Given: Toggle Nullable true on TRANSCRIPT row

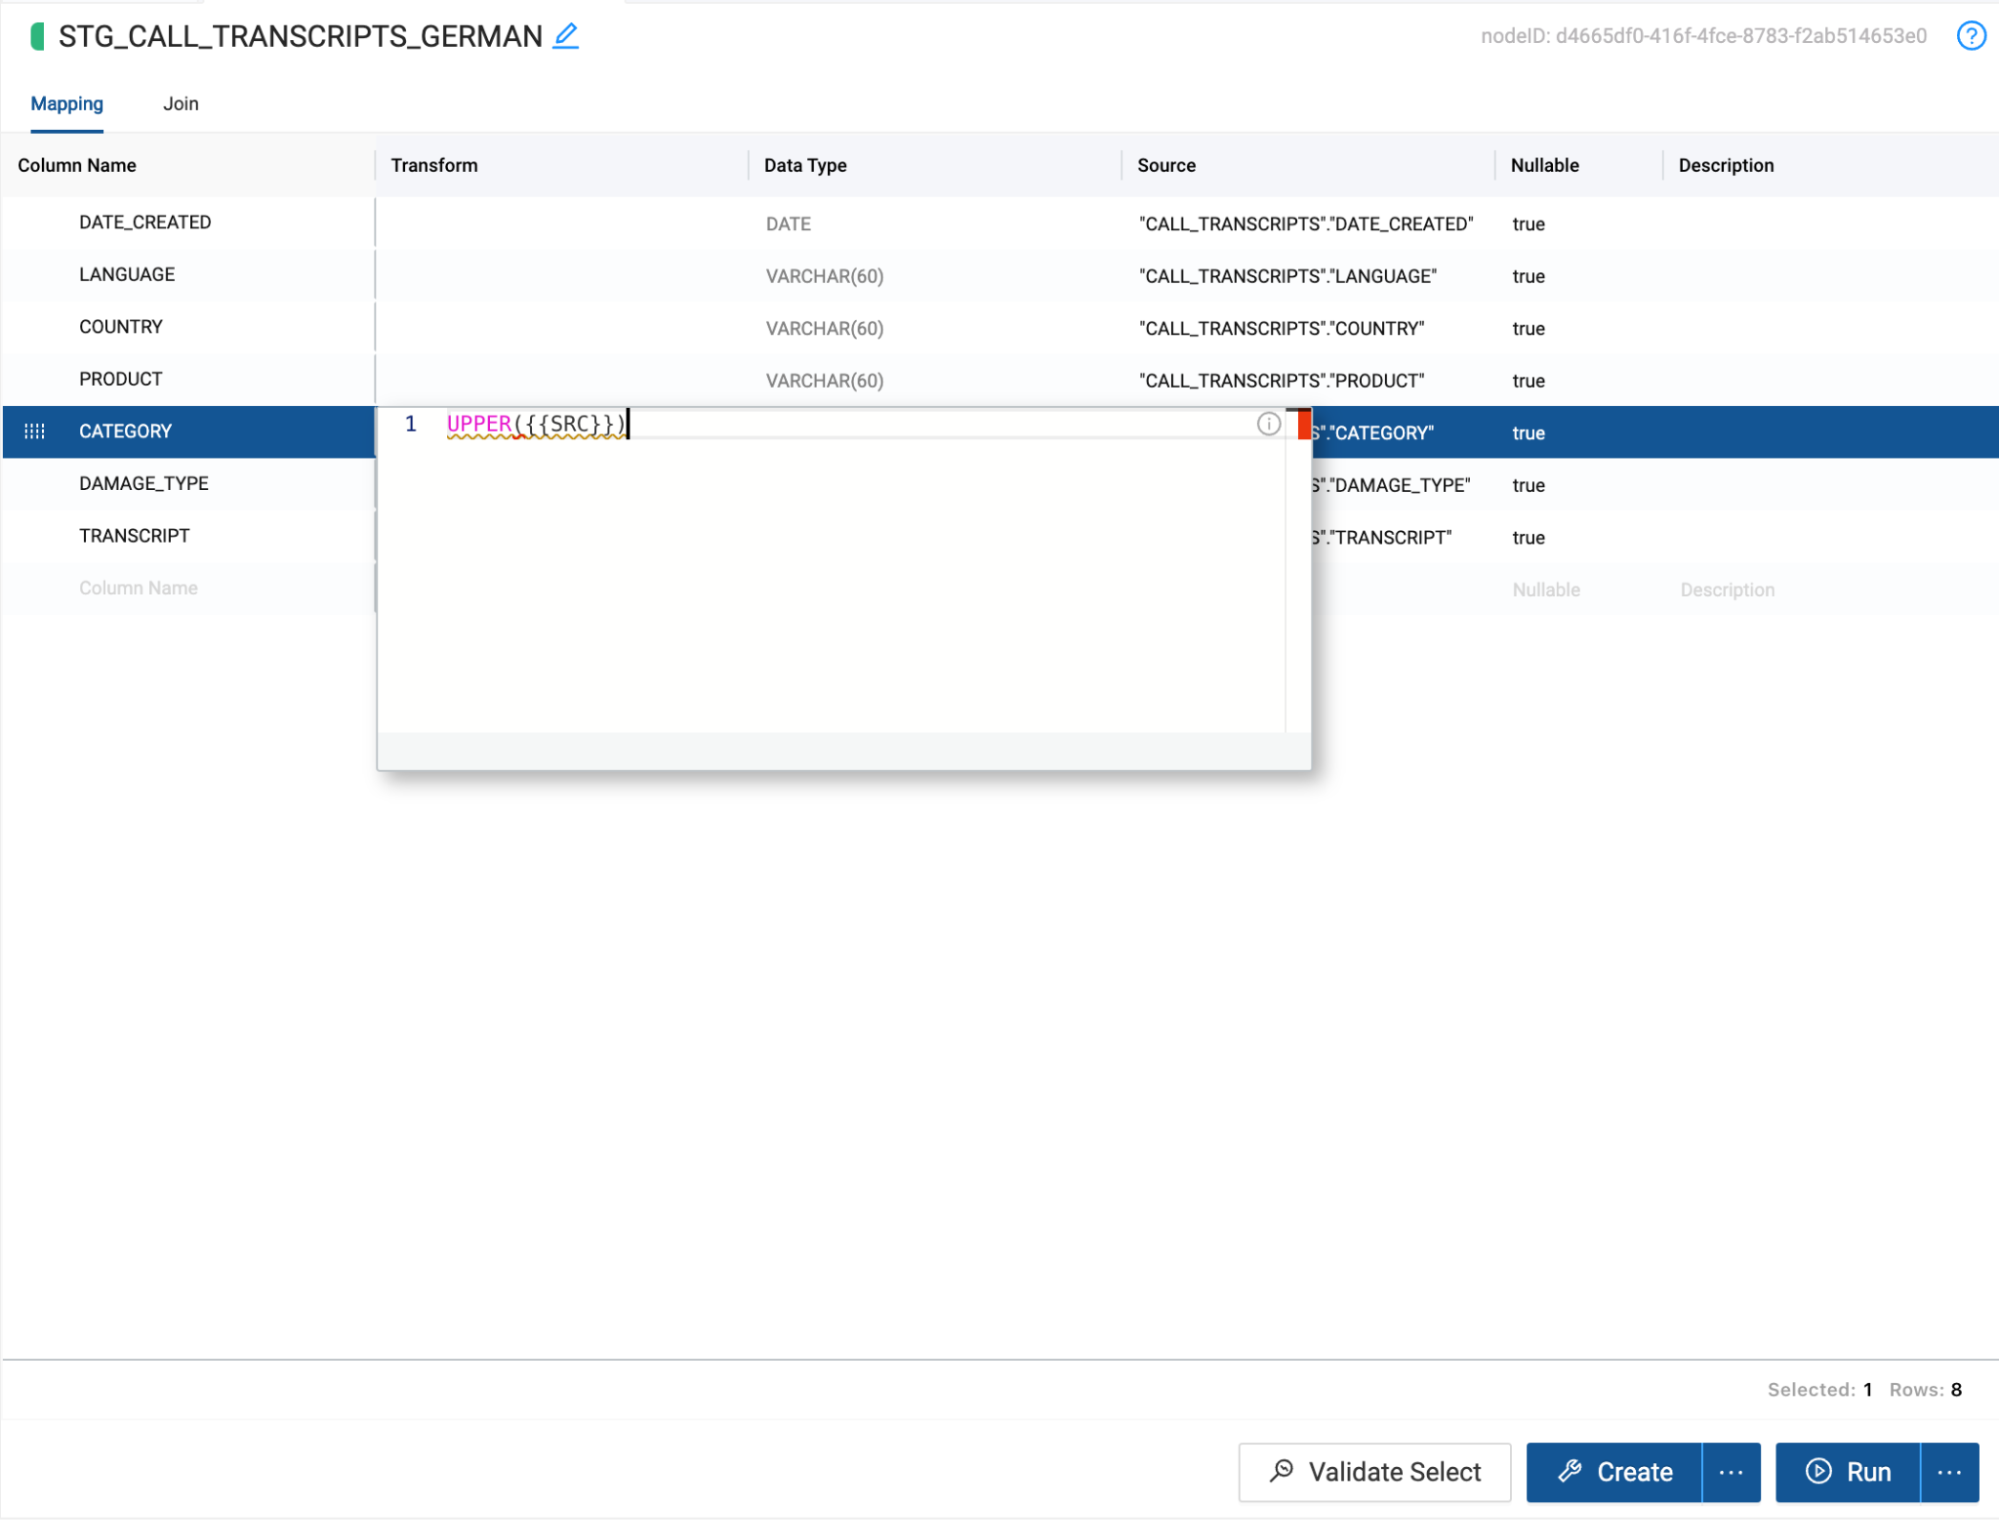Looking at the screenshot, I should (x=1528, y=538).
